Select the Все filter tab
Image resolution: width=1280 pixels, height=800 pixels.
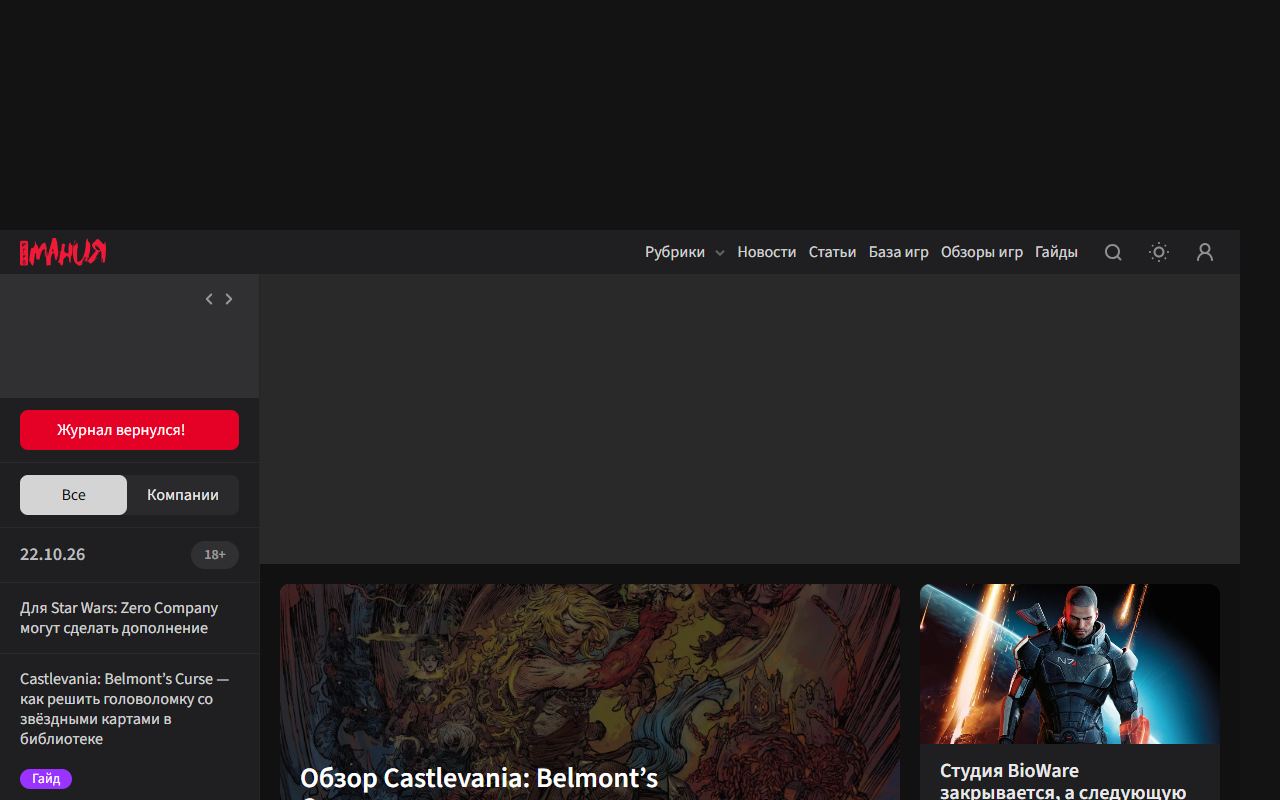coord(74,495)
